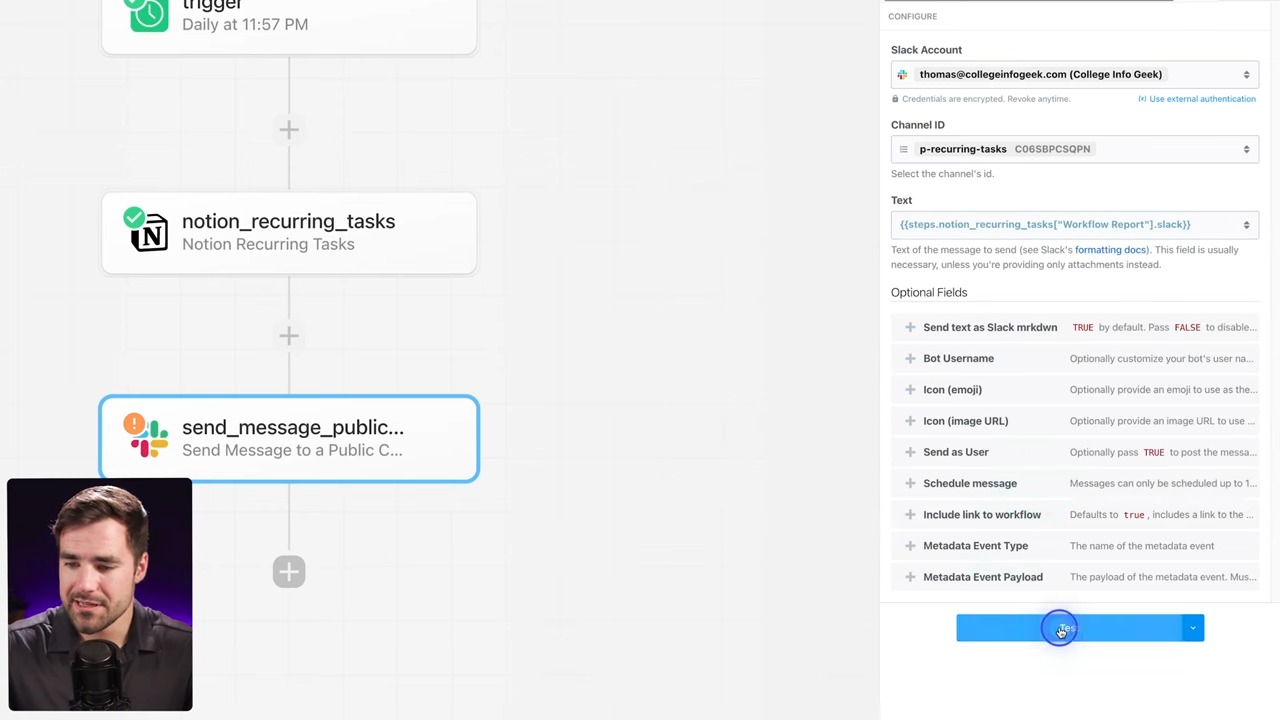Add step between Notion and Slack steps

[x=289, y=335]
